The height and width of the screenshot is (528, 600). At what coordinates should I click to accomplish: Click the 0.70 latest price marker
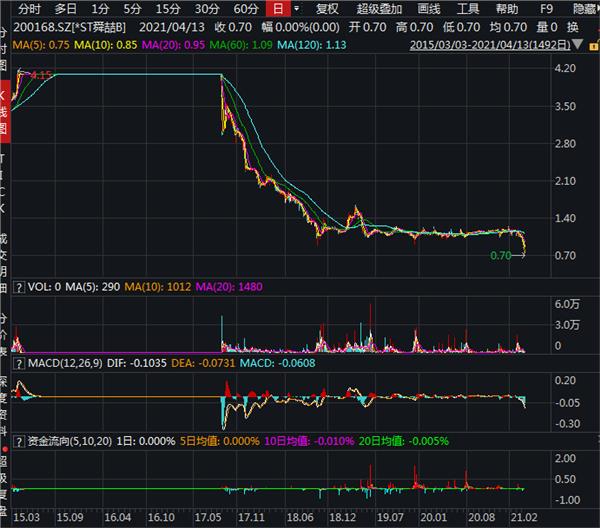coord(501,256)
